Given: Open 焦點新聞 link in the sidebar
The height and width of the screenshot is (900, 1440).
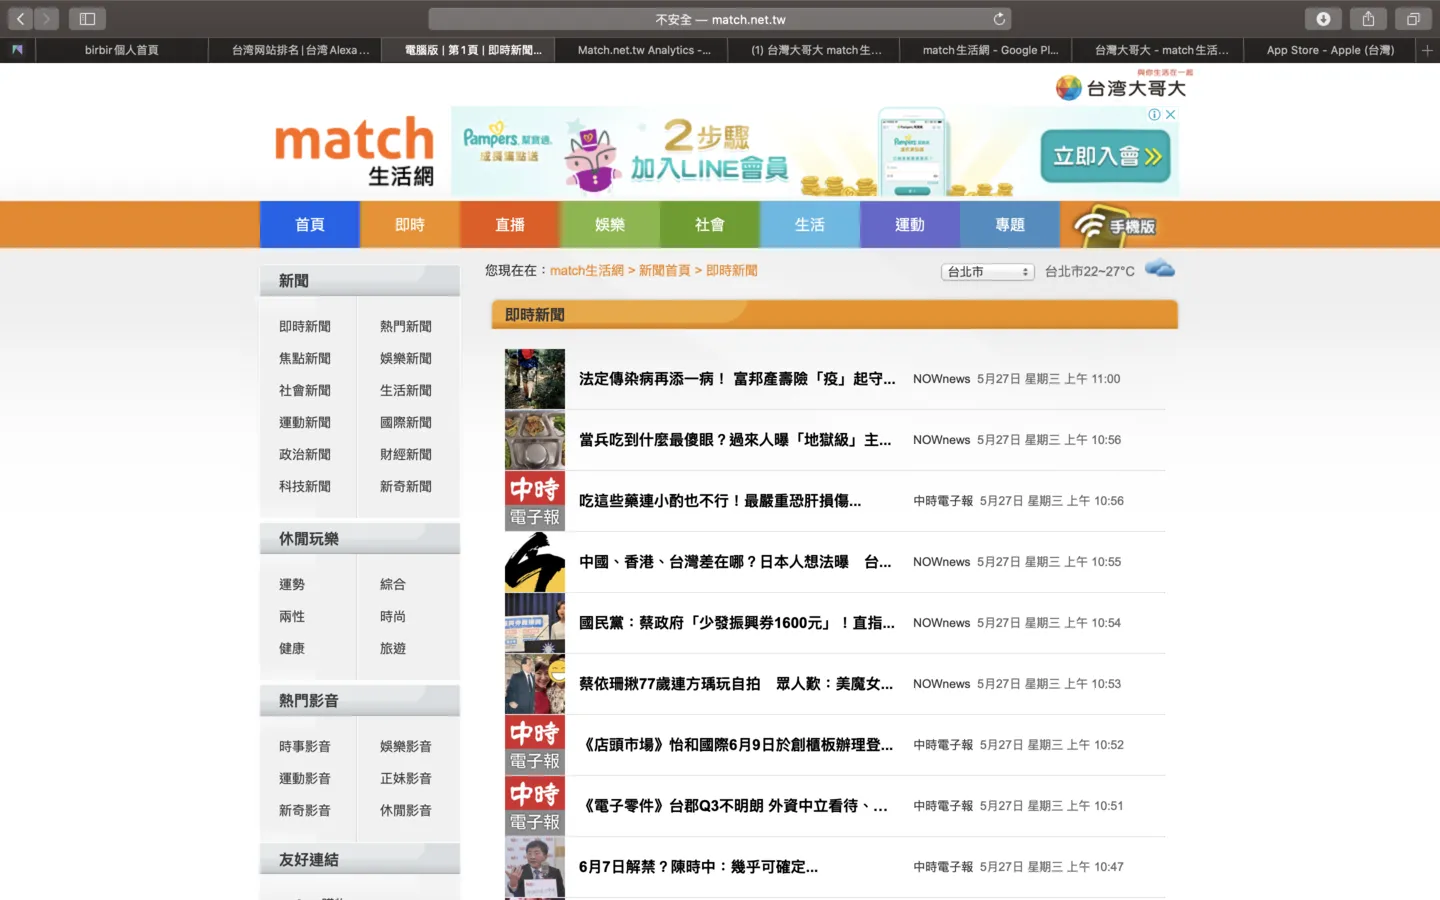Looking at the screenshot, I should click(305, 359).
